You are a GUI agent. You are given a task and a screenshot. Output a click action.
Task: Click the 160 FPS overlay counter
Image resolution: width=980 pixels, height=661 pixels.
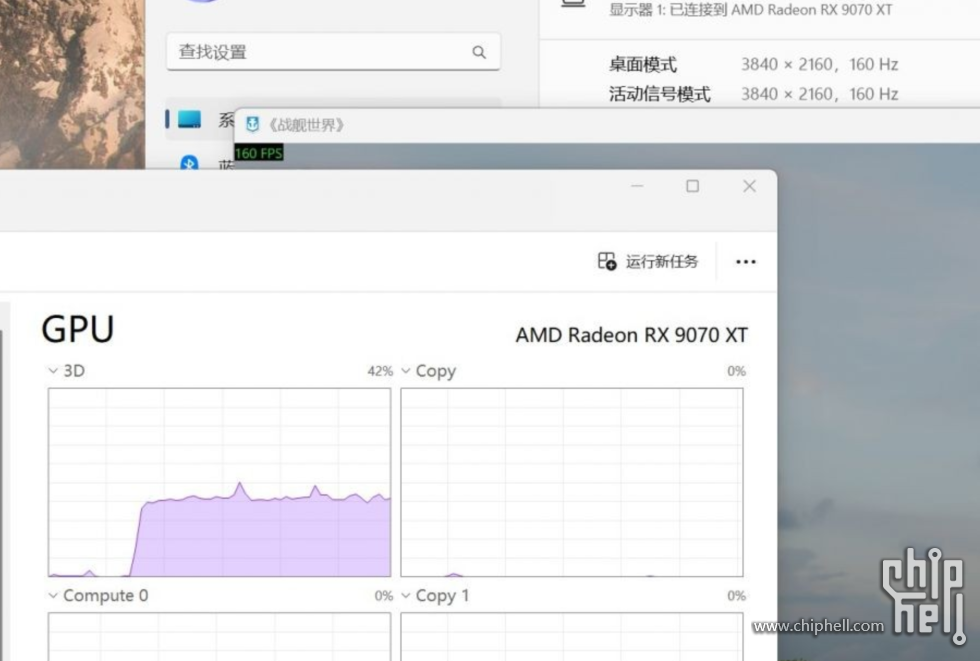(x=259, y=153)
